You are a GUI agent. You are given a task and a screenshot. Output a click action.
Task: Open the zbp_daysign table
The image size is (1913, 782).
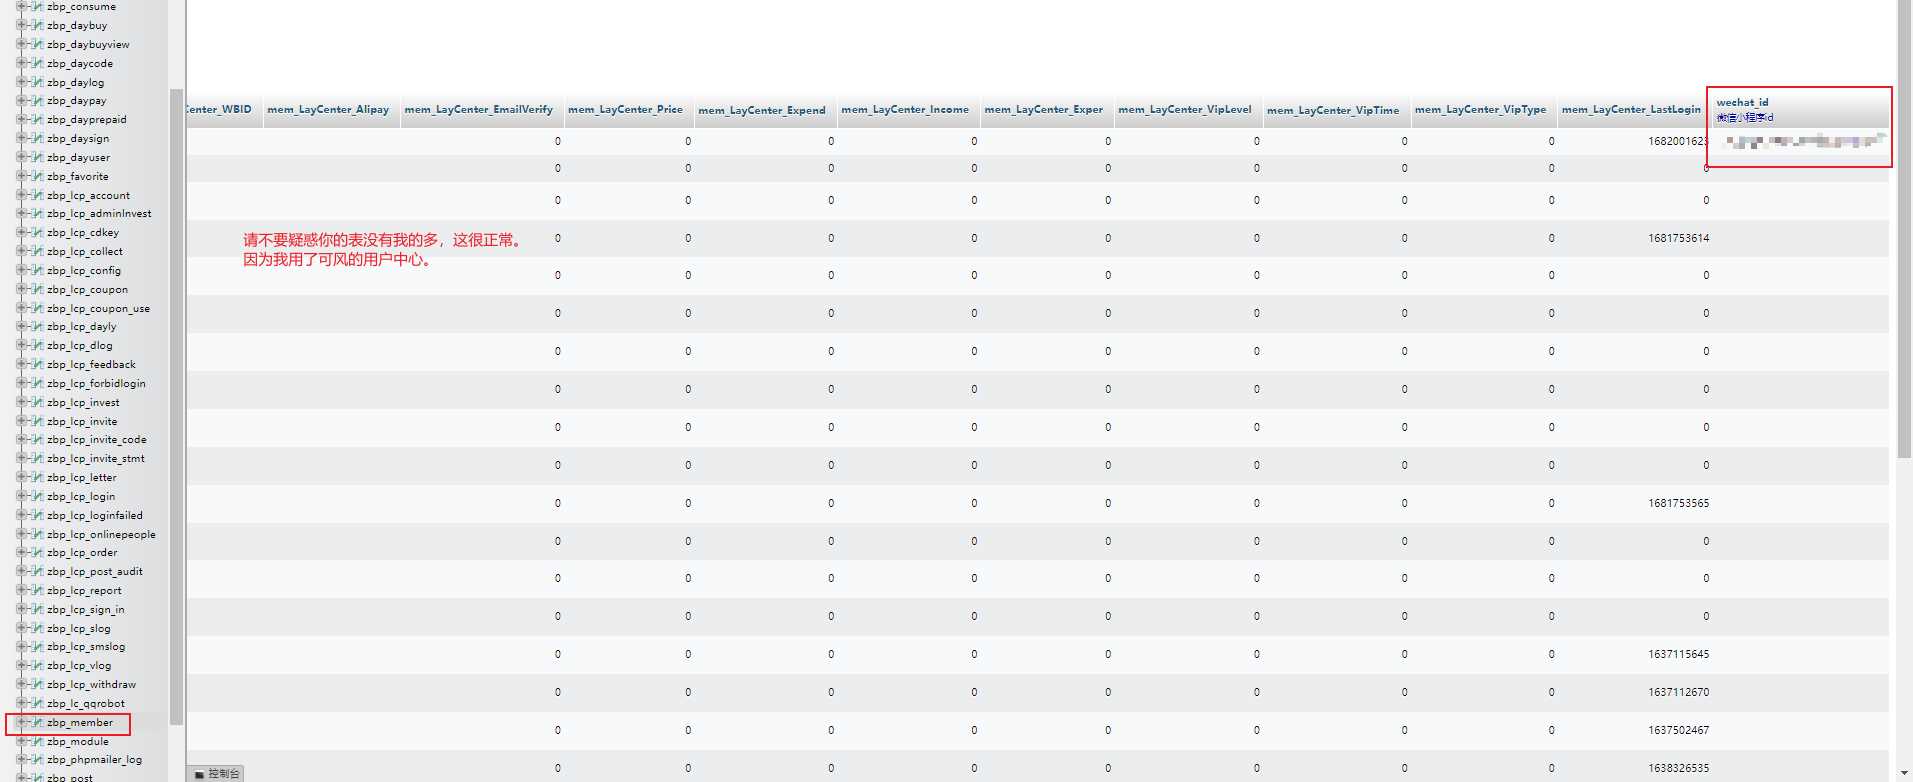[78, 139]
